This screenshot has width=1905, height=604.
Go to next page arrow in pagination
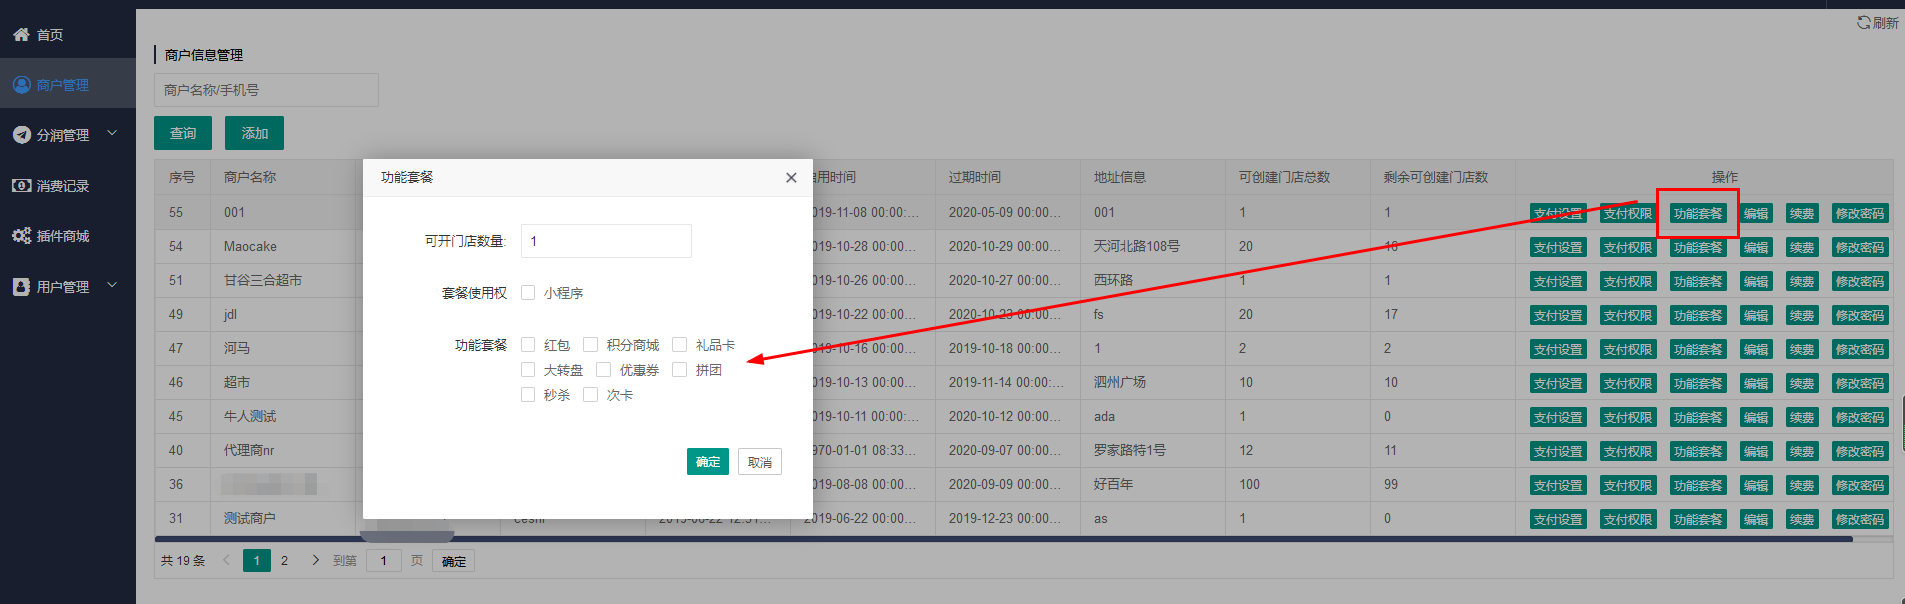coord(316,560)
